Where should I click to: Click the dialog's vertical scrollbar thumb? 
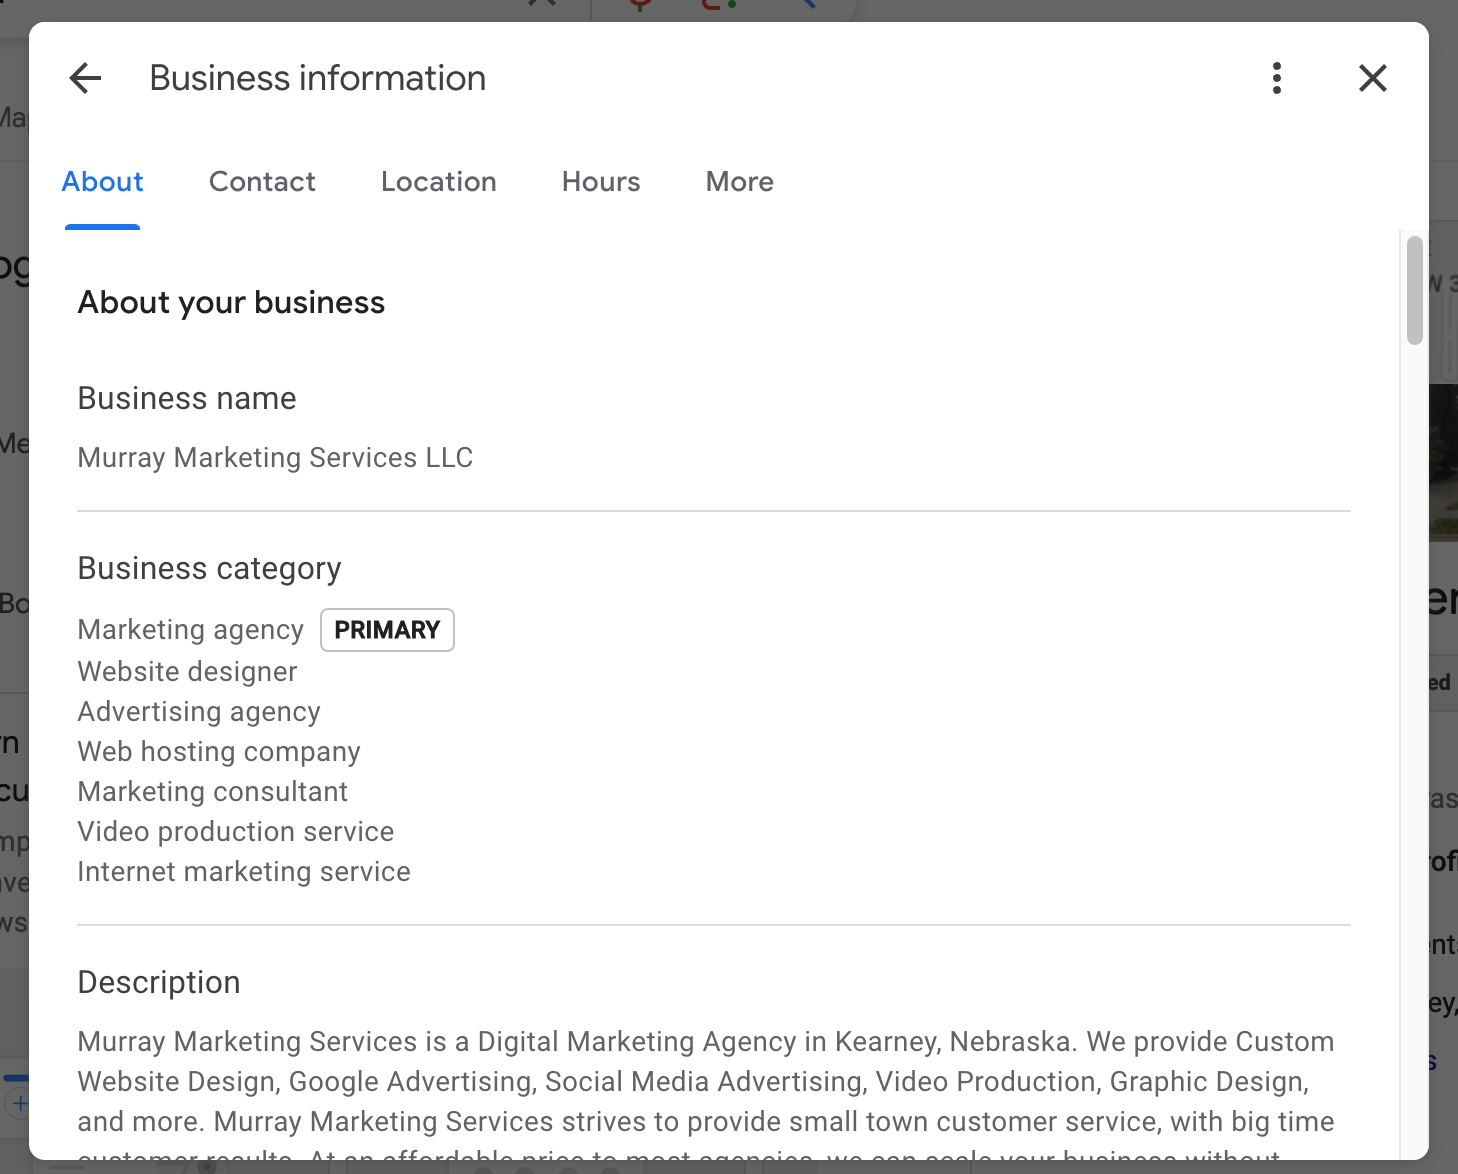click(1414, 290)
